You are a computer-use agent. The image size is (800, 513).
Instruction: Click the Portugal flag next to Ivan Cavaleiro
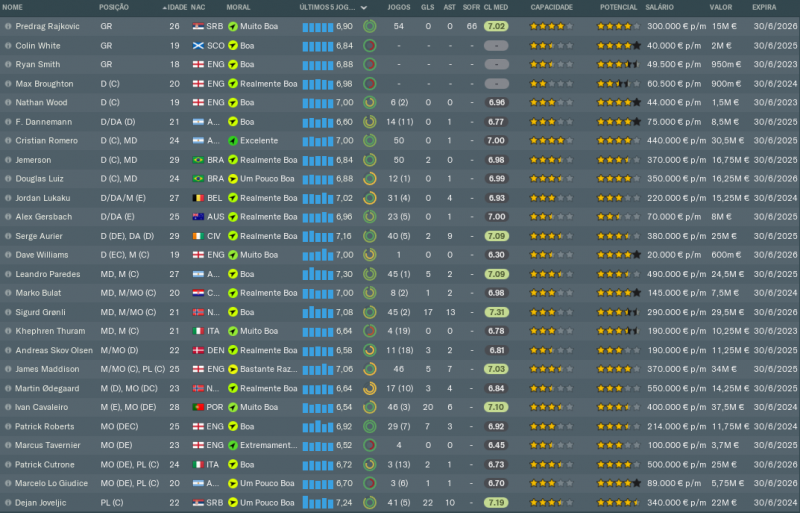click(198, 407)
